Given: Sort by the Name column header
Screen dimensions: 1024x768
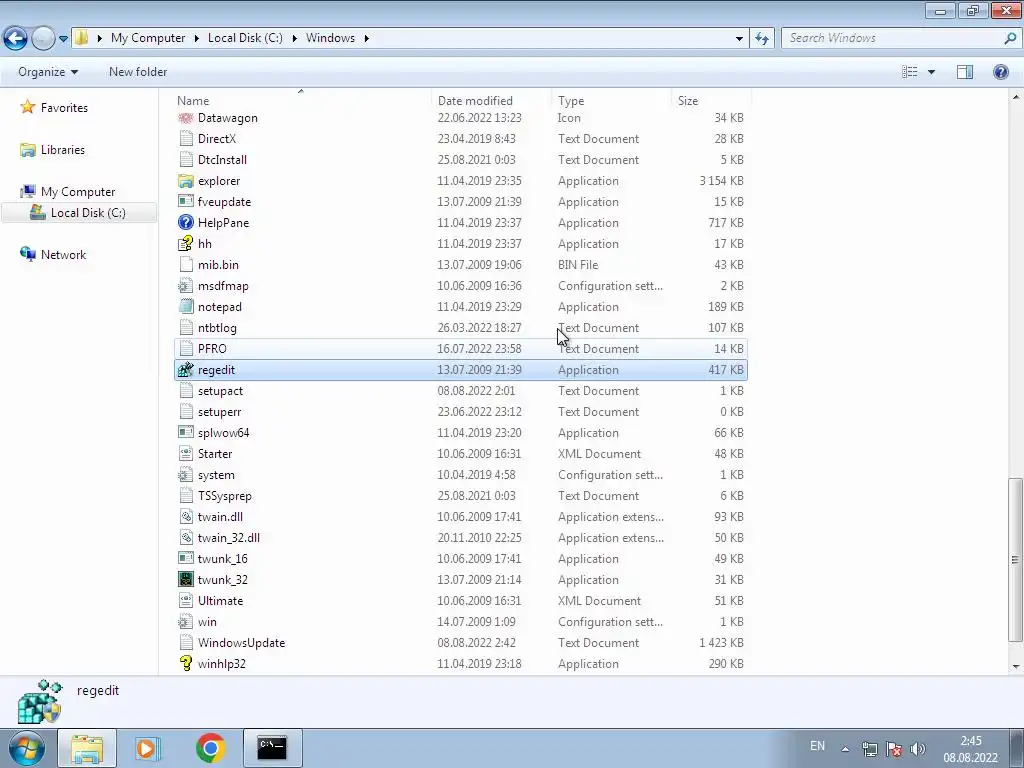Looking at the screenshot, I should point(193,101).
